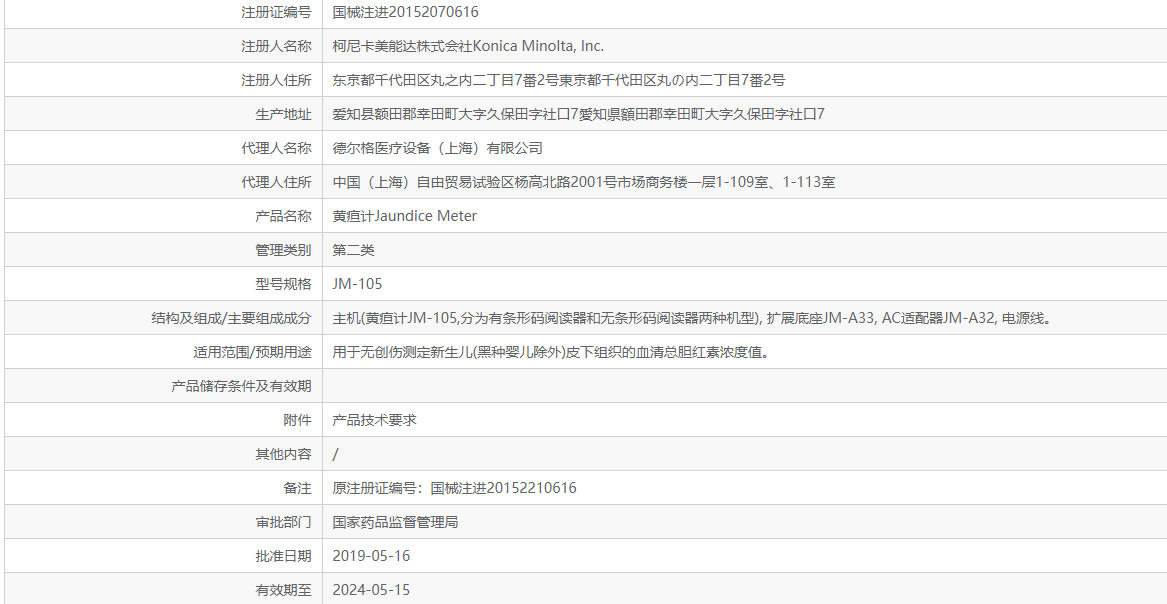Click the 注册证编号 row label
Image resolution: width=1167 pixels, height=604 pixels.
(x=276, y=12)
